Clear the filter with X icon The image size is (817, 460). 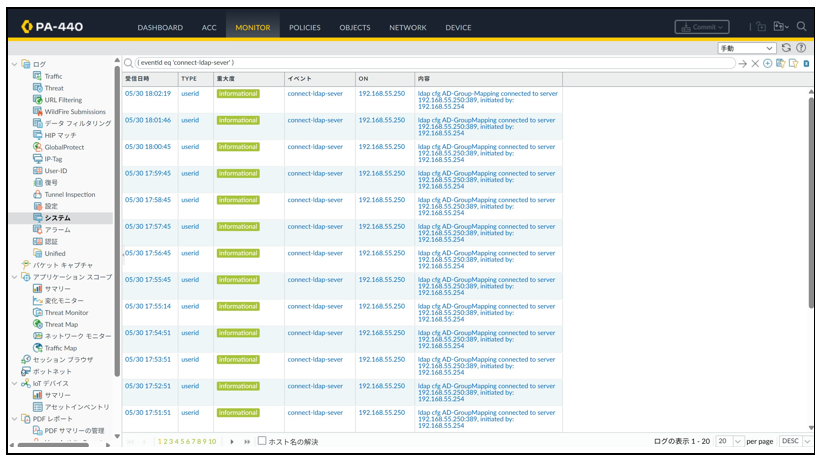pos(755,64)
